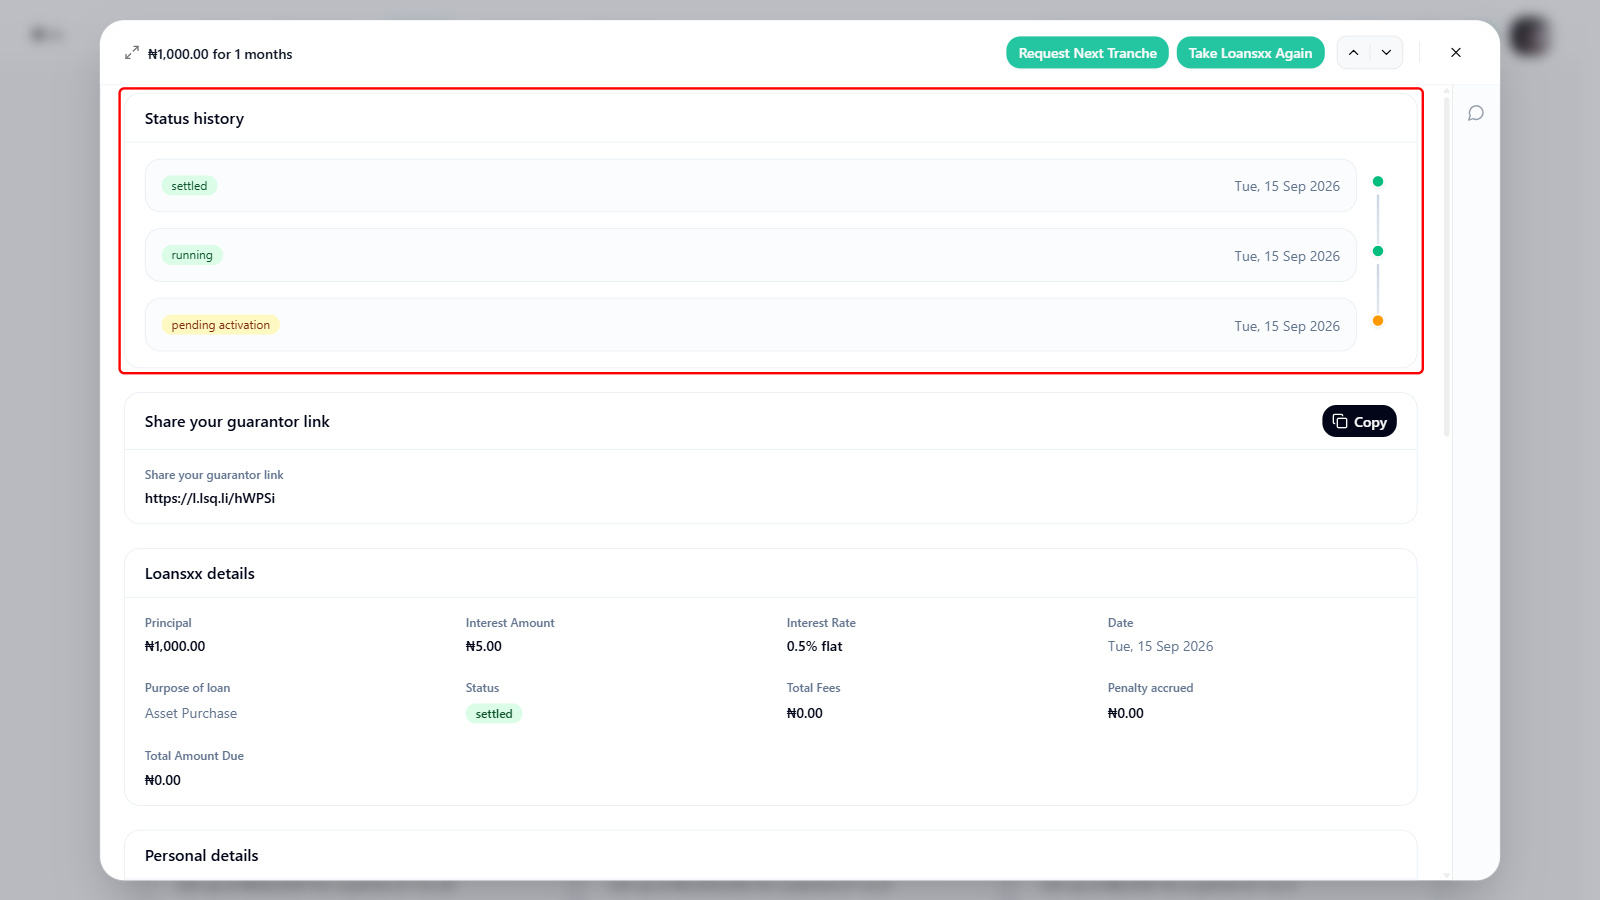Click the Interest Amount value ₦5.00

[484, 646]
